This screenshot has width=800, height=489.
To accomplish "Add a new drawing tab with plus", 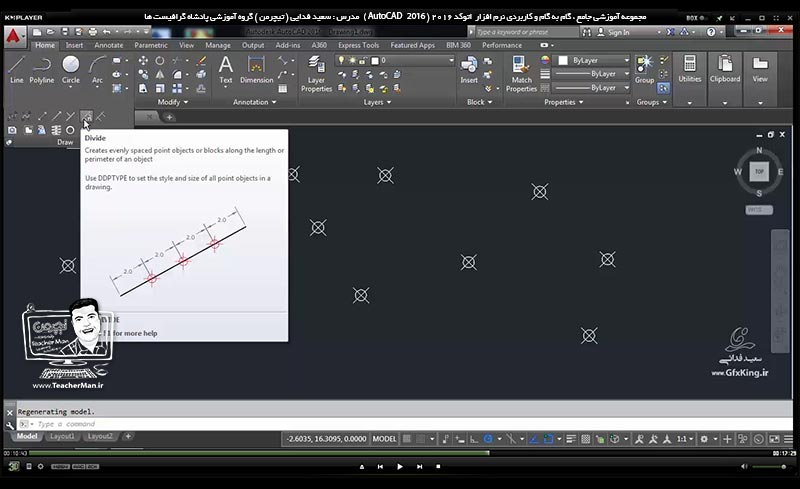I will pyautogui.click(x=169, y=117).
